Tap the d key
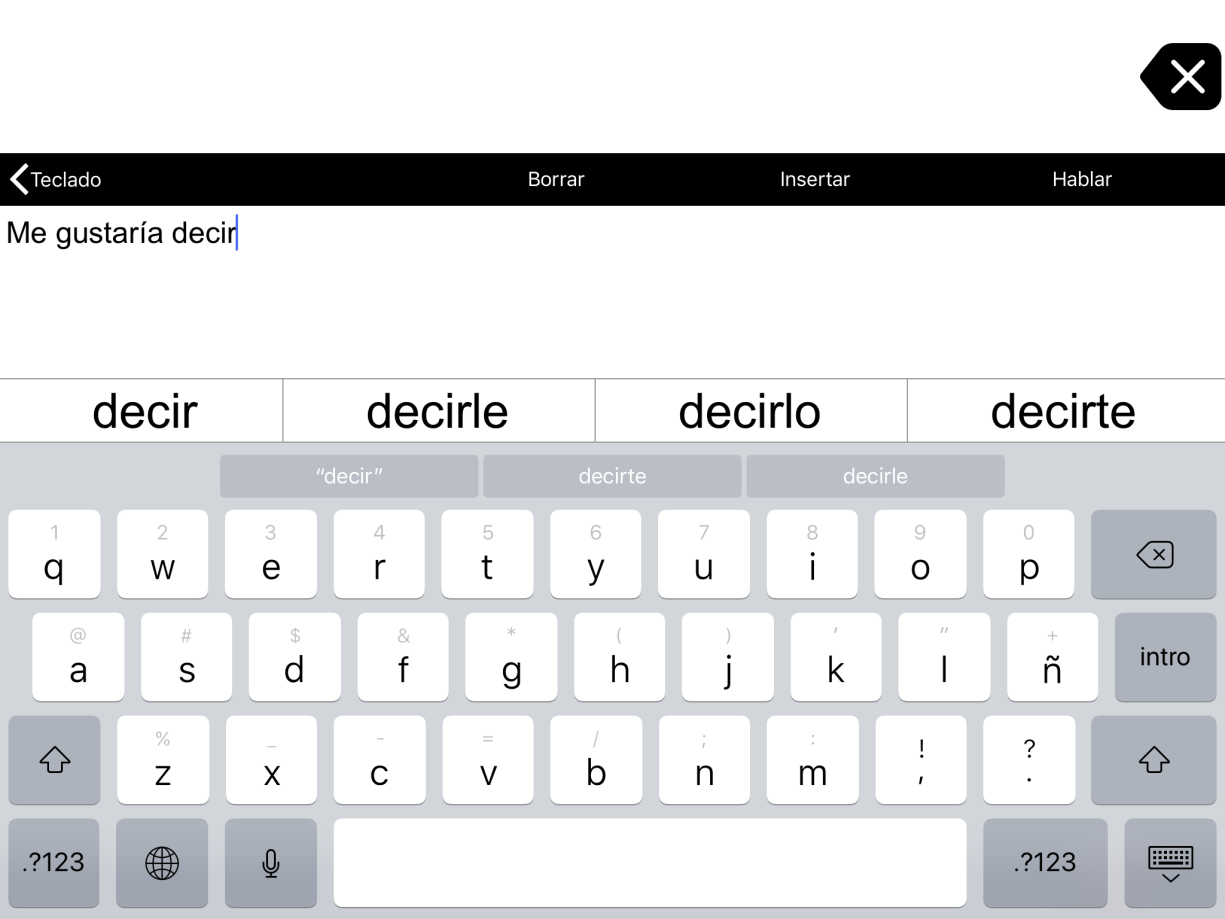1225x919 pixels. click(294, 657)
